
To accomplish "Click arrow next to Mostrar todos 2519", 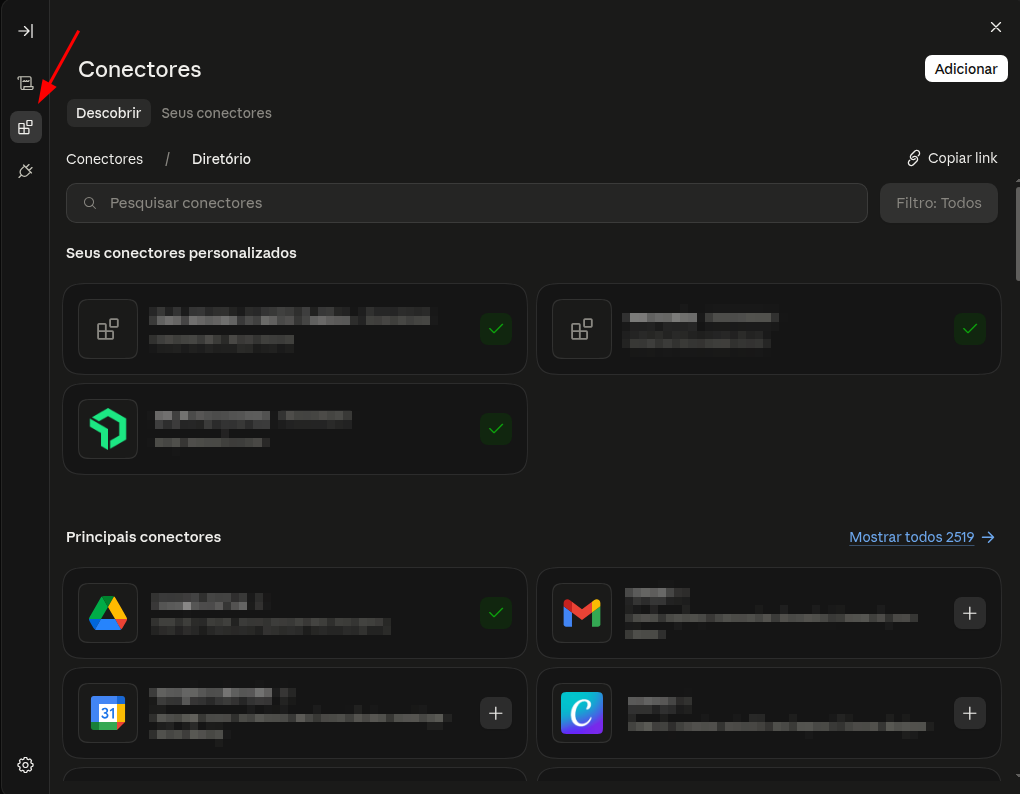I will (x=988, y=537).
